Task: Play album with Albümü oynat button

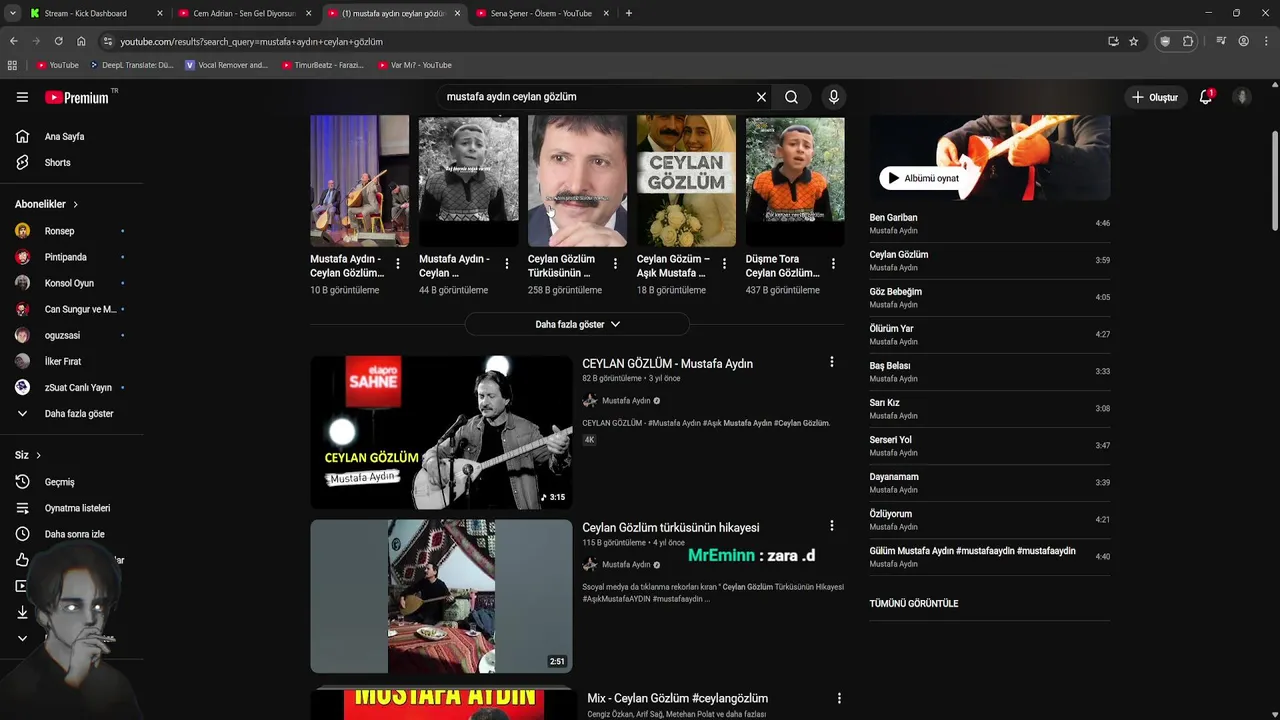Action: click(923, 178)
